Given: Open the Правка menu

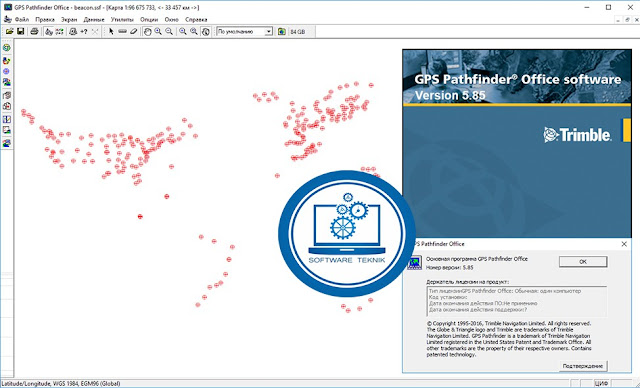Looking at the screenshot, I should pos(45,20).
